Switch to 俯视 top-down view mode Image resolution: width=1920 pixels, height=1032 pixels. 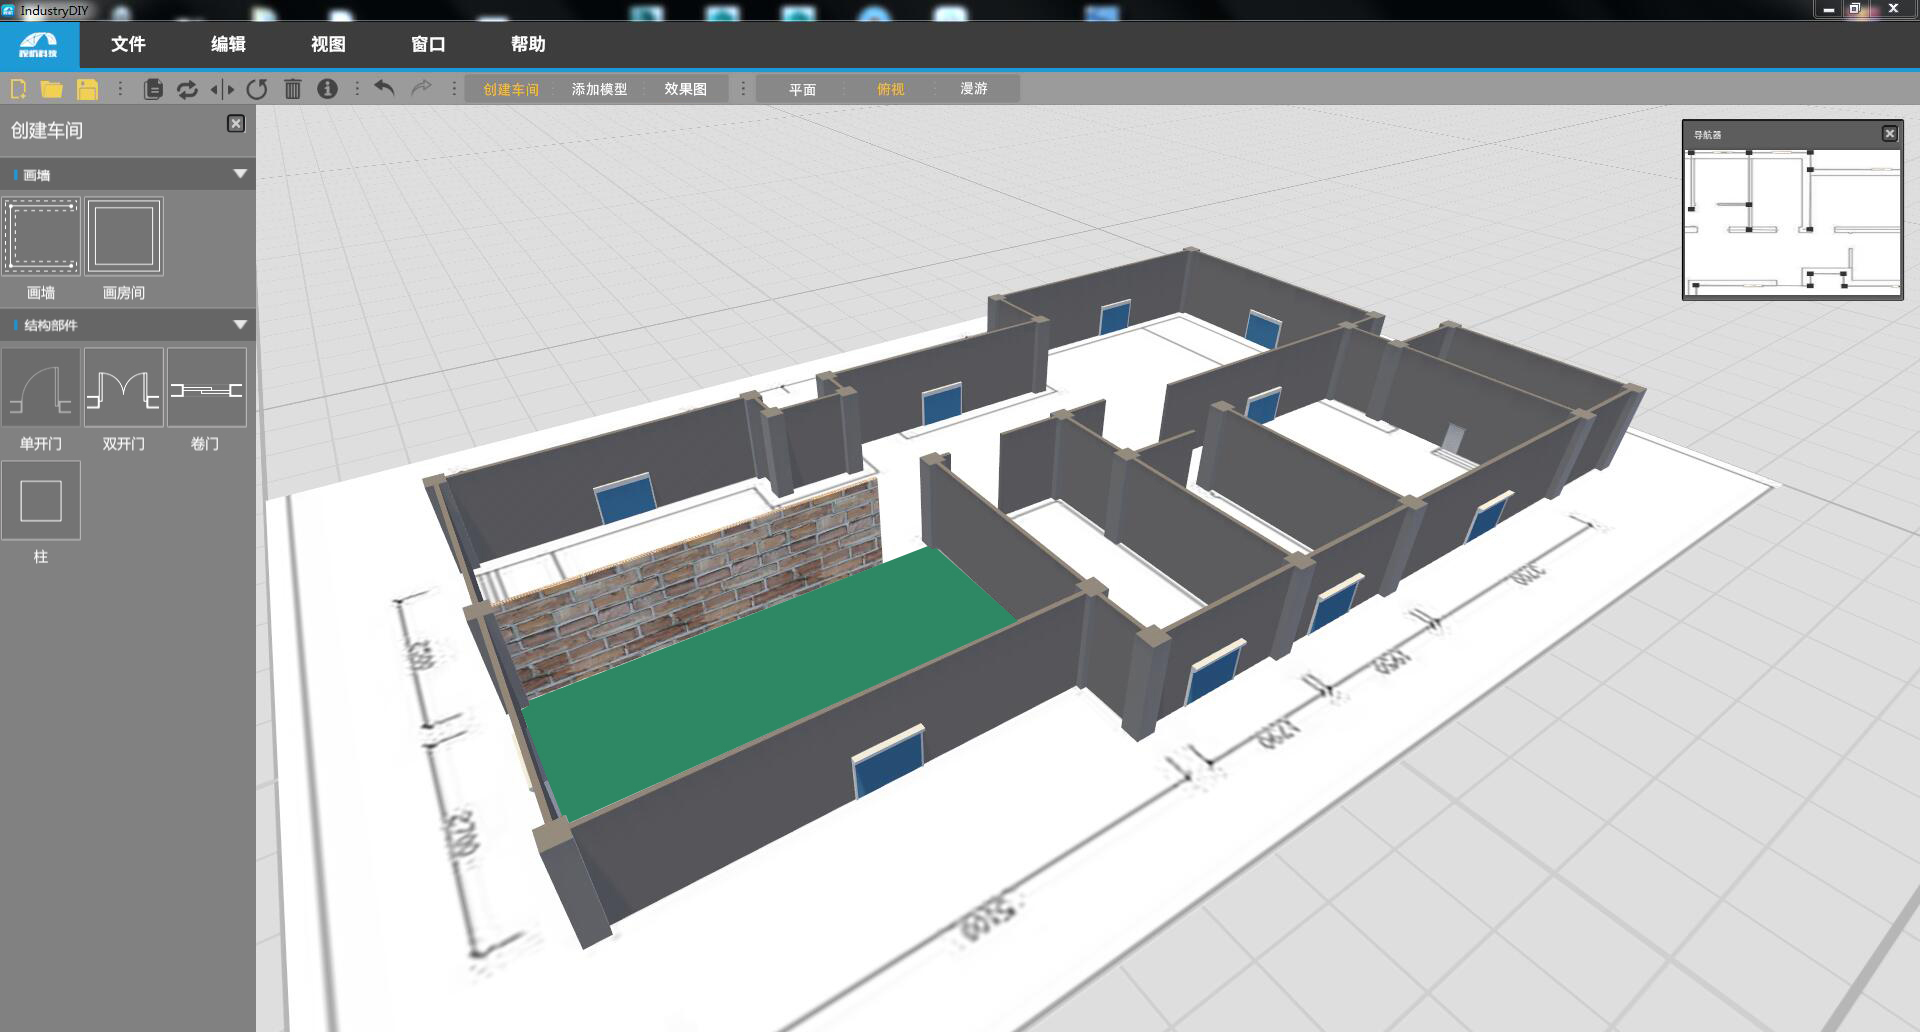tap(890, 89)
